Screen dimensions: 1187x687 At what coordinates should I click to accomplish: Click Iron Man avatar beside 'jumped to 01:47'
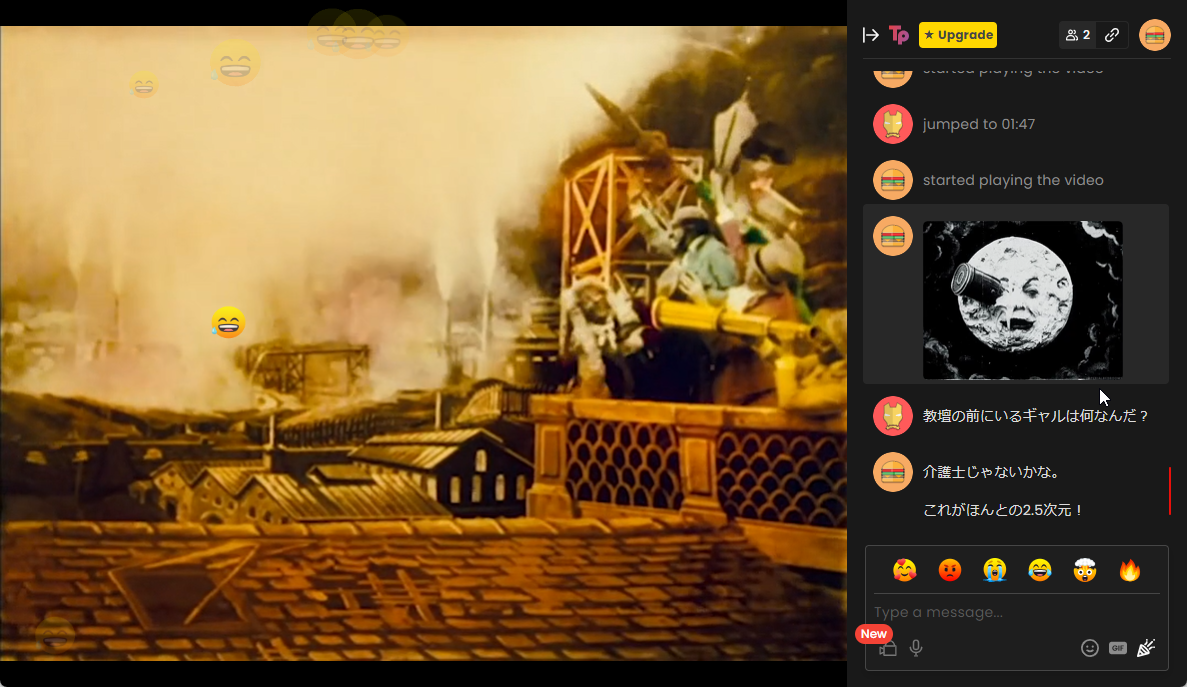click(x=893, y=124)
